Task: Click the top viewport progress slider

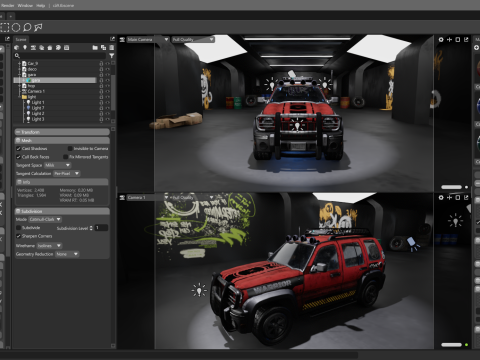Action: point(451,187)
